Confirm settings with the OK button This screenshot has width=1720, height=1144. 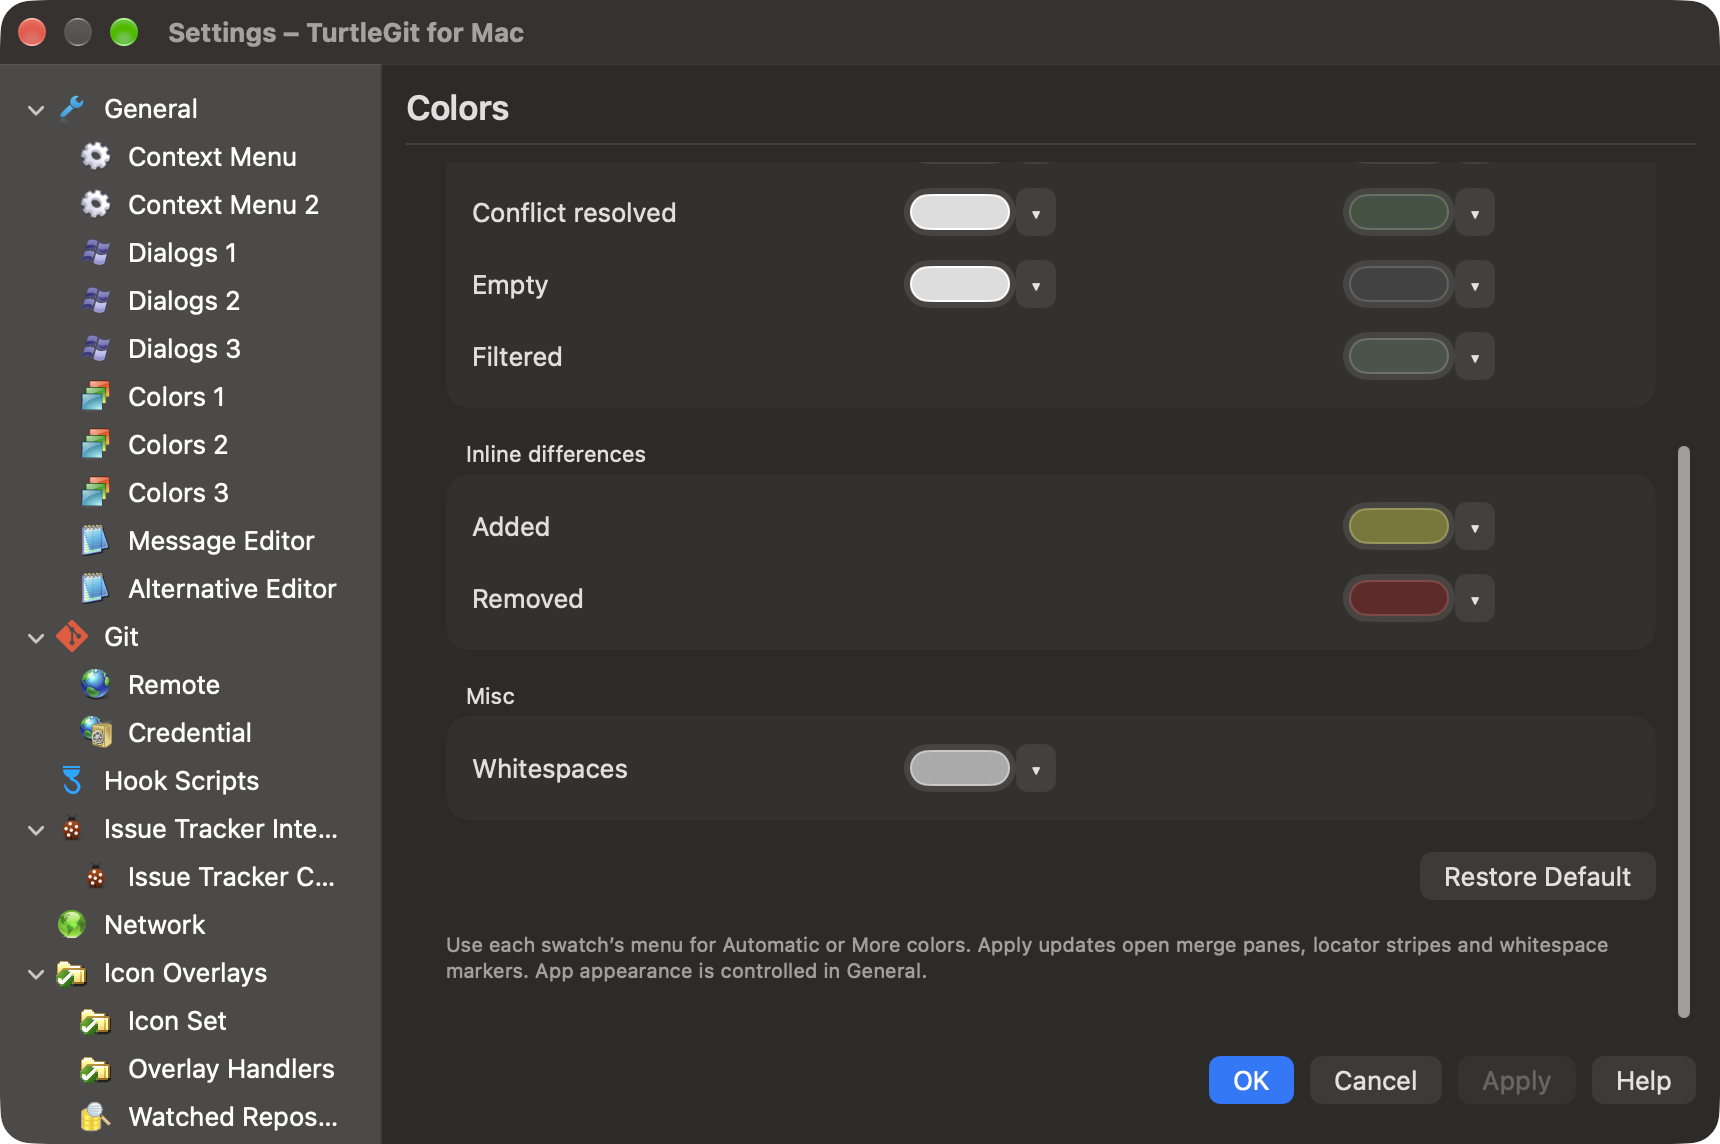[x=1251, y=1080]
